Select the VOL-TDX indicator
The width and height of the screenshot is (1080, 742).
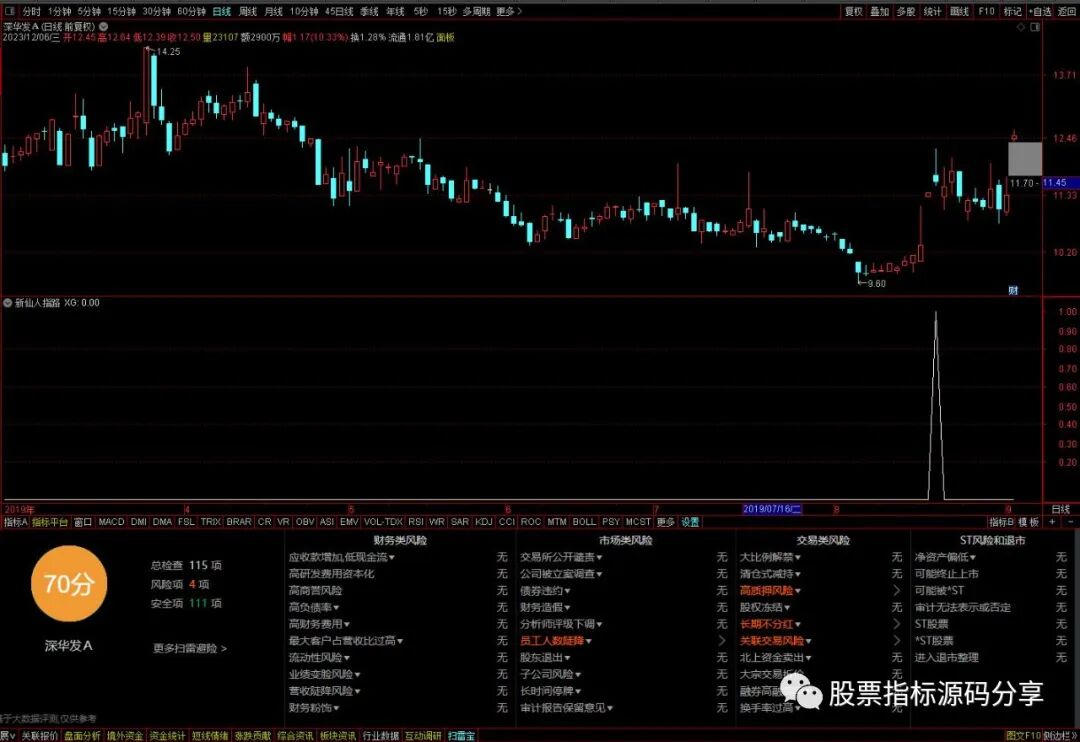pos(383,522)
